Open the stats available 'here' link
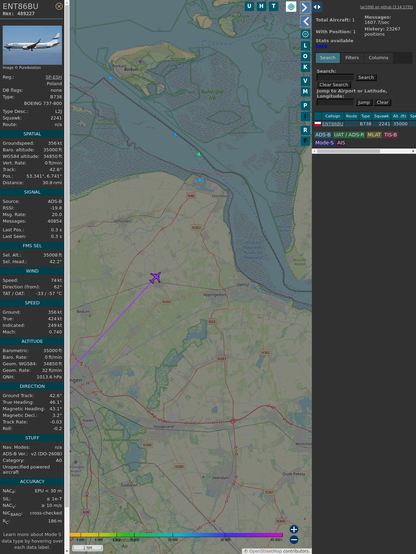Image resolution: width=416 pixels, height=554 pixels. [x=321, y=46]
